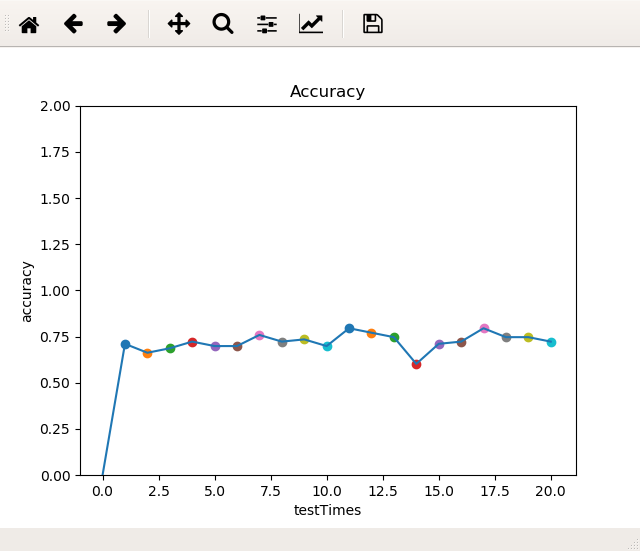Click the y-axis tick label '0.00'
640x551 pixels.
point(55,476)
